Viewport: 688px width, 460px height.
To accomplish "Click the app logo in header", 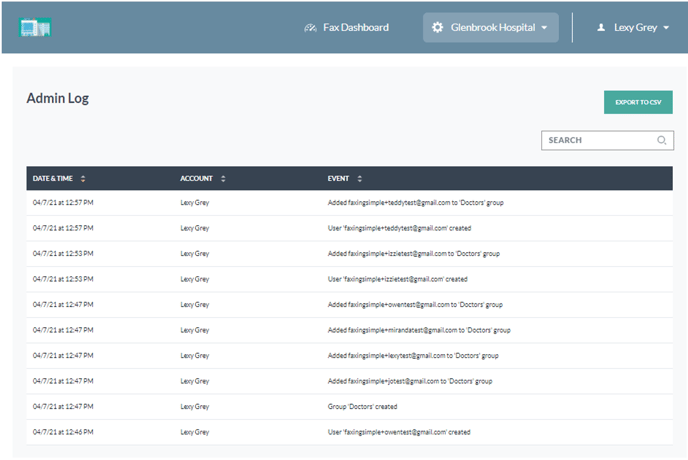I will point(35,27).
